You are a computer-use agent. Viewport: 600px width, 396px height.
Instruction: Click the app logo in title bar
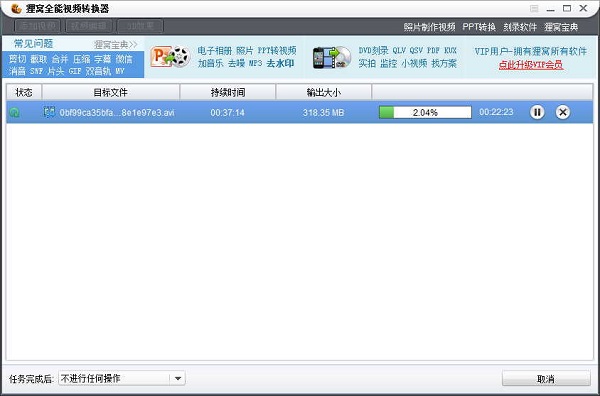coord(16,8)
